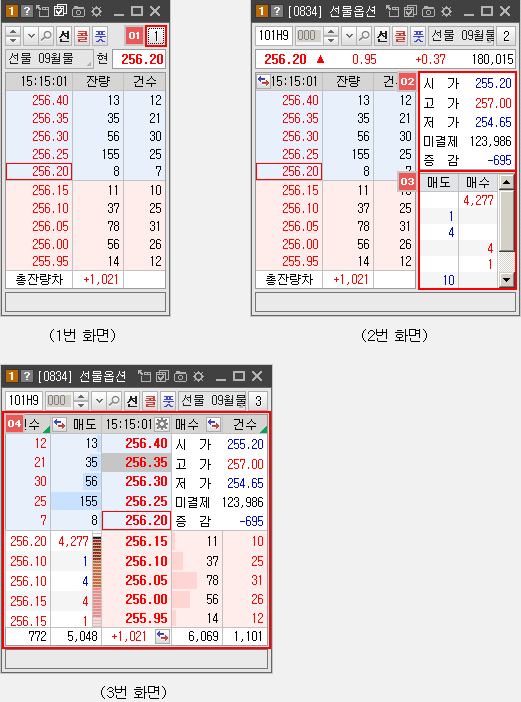
Task: Click the camera capture icon in screen 2 title bar
Action: coord(428,11)
